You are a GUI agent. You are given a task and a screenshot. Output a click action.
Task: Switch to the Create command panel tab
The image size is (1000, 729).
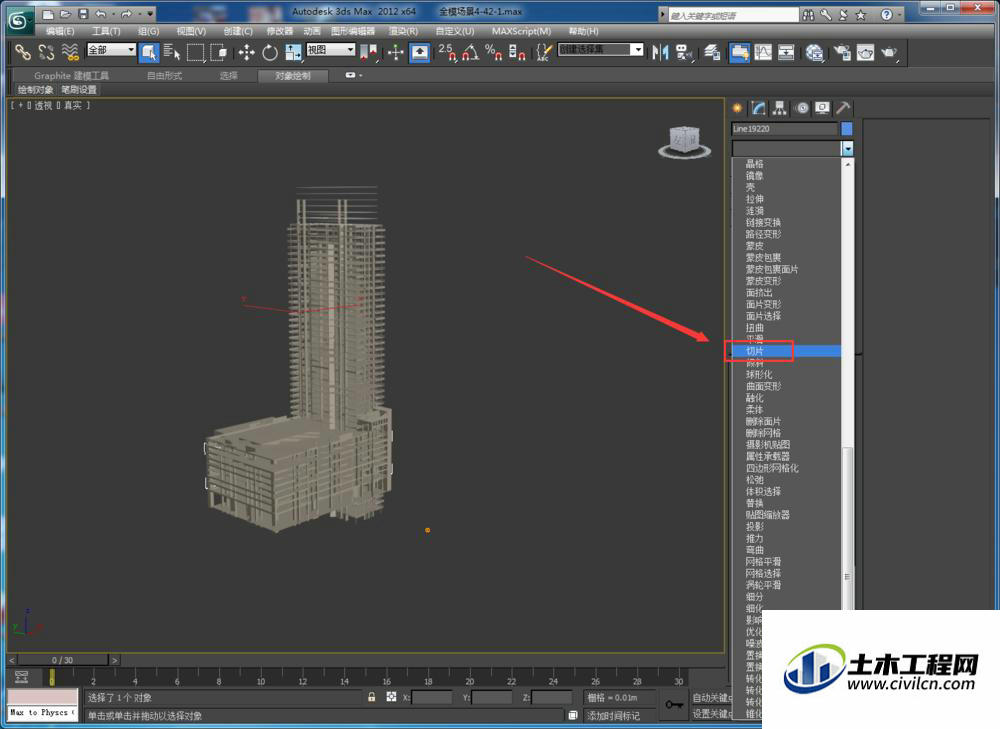point(737,108)
